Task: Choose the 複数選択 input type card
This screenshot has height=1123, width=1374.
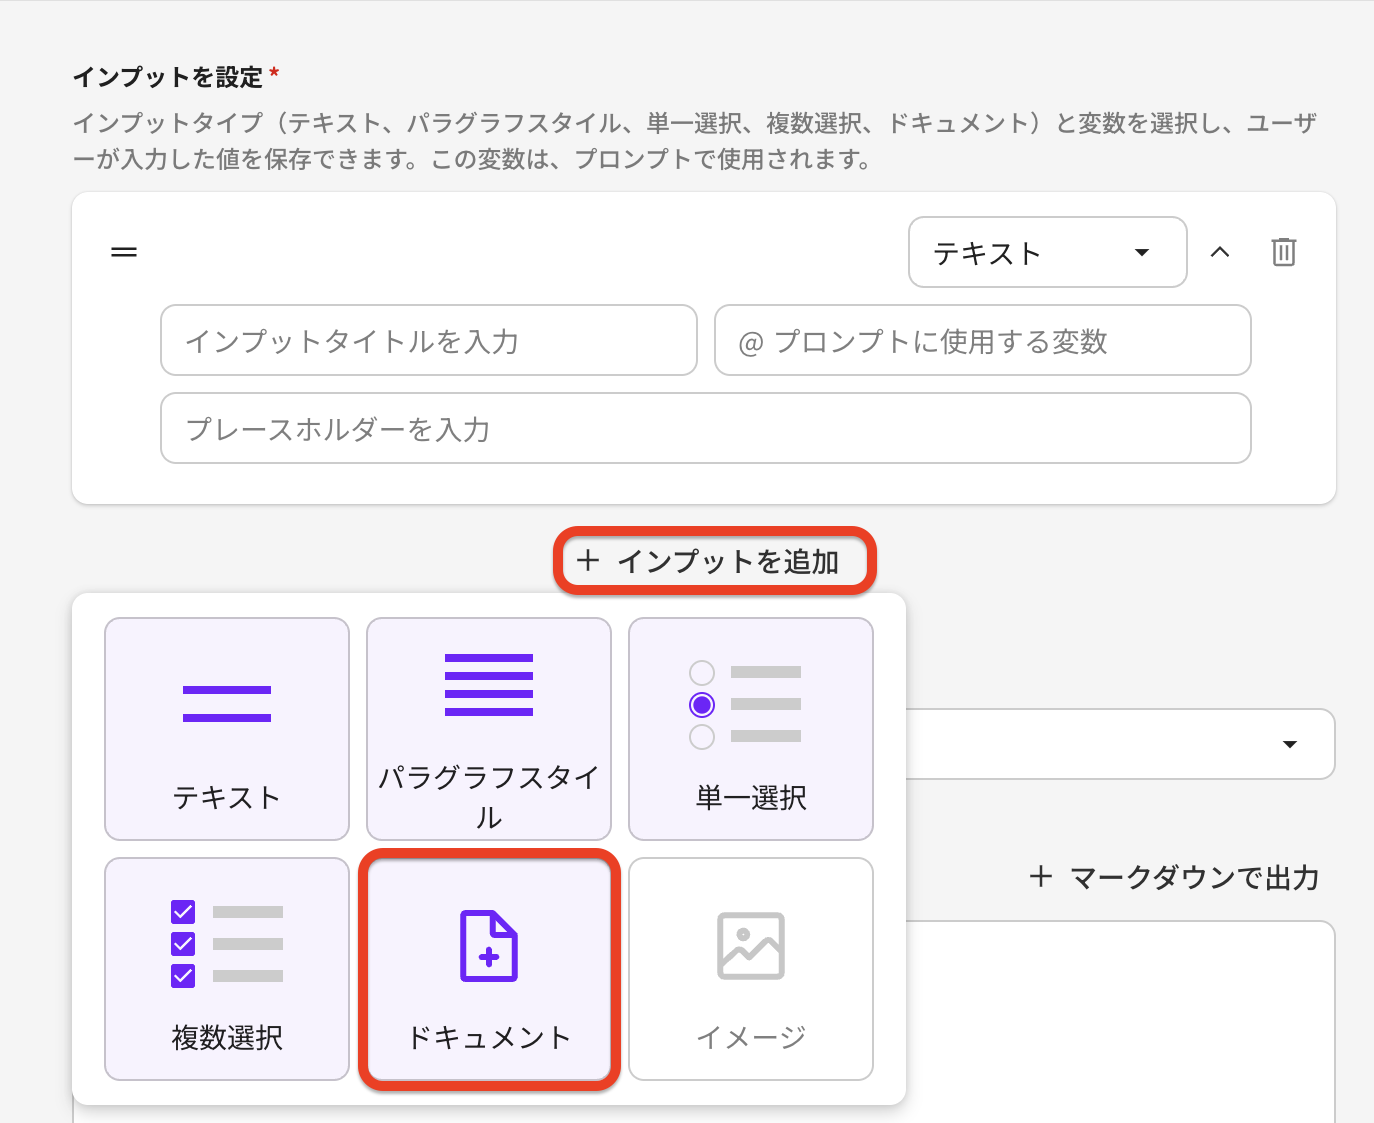Action: click(227, 969)
